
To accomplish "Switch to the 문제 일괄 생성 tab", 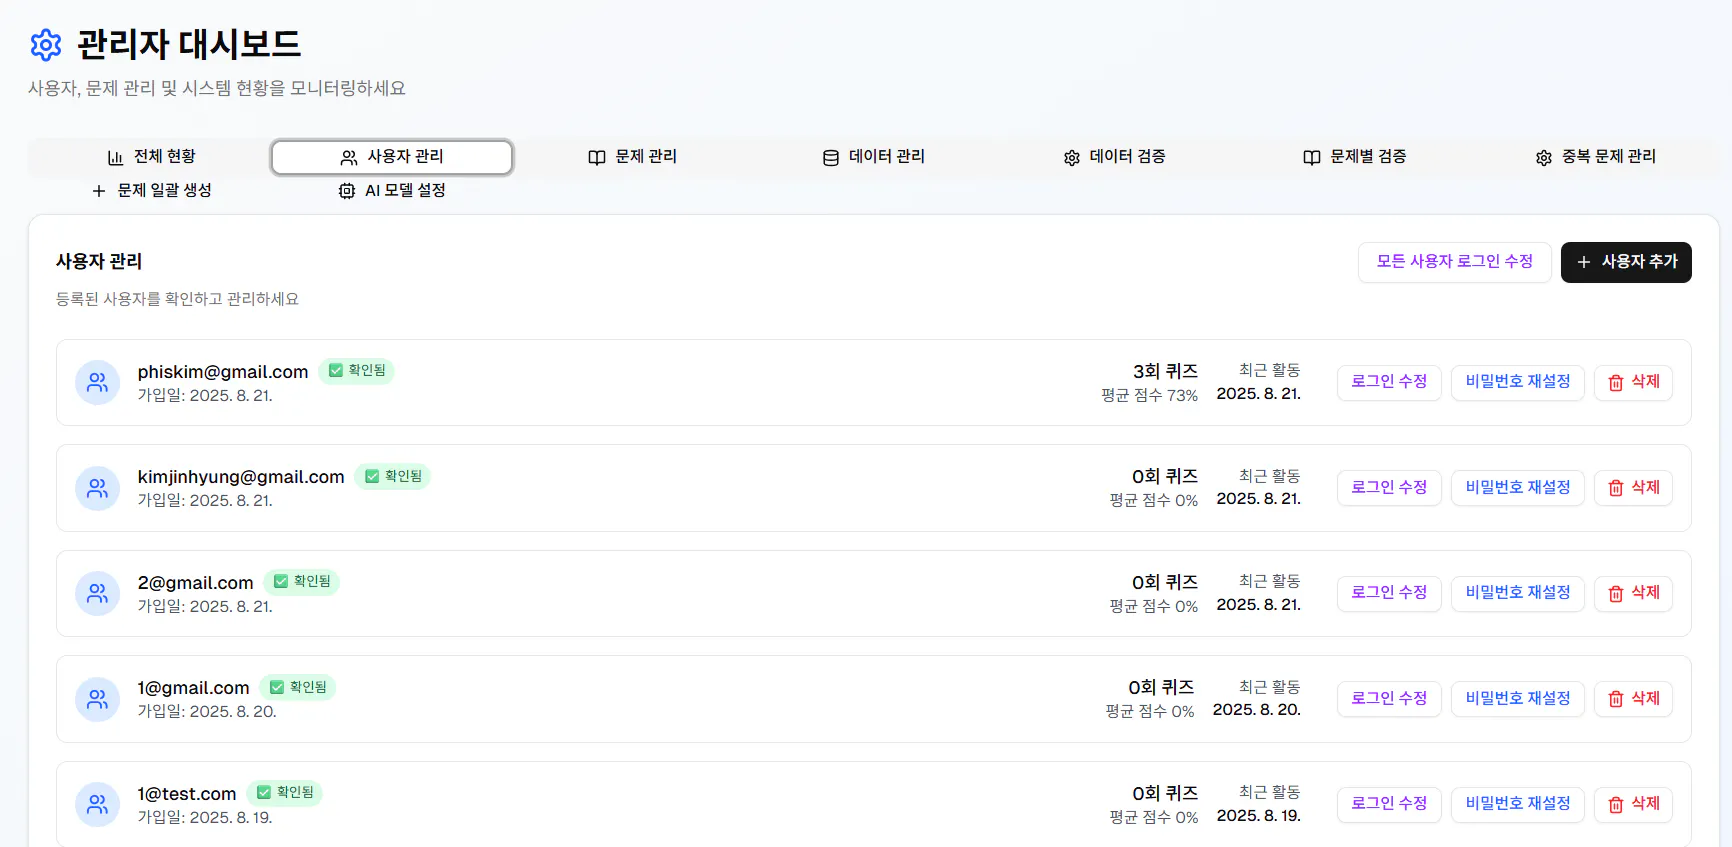I will click(x=152, y=191).
